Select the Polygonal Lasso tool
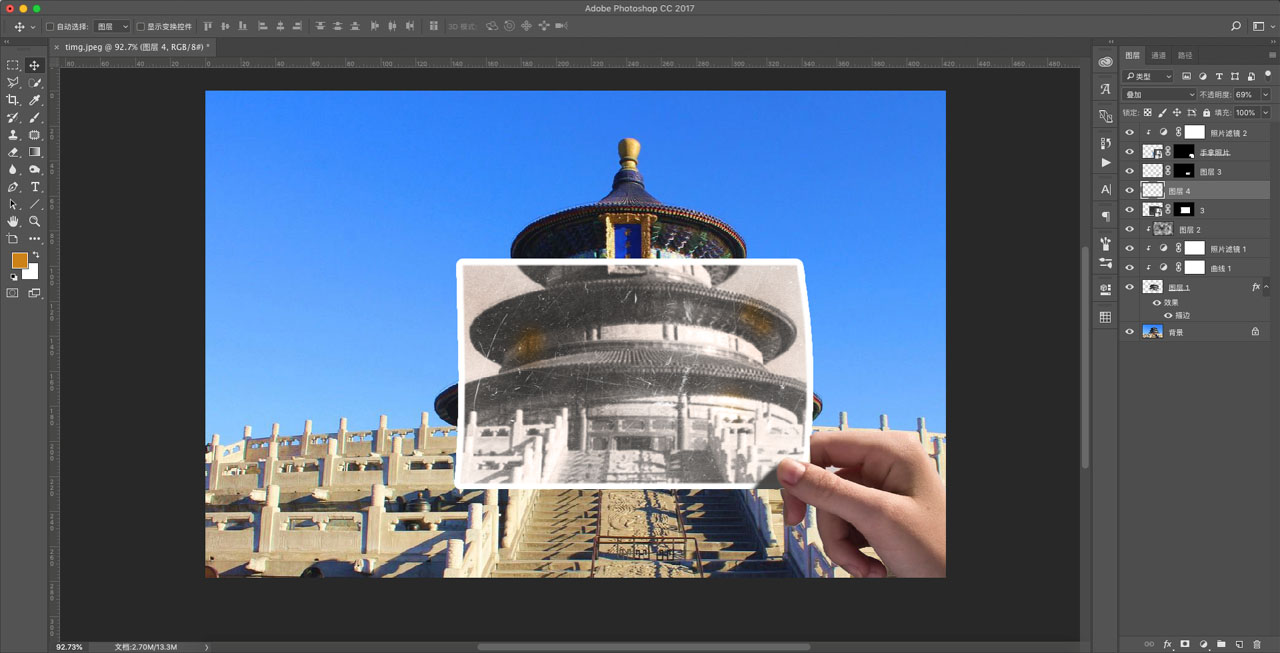Image resolution: width=1280 pixels, height=653 pixels. (x=13, y=83)
